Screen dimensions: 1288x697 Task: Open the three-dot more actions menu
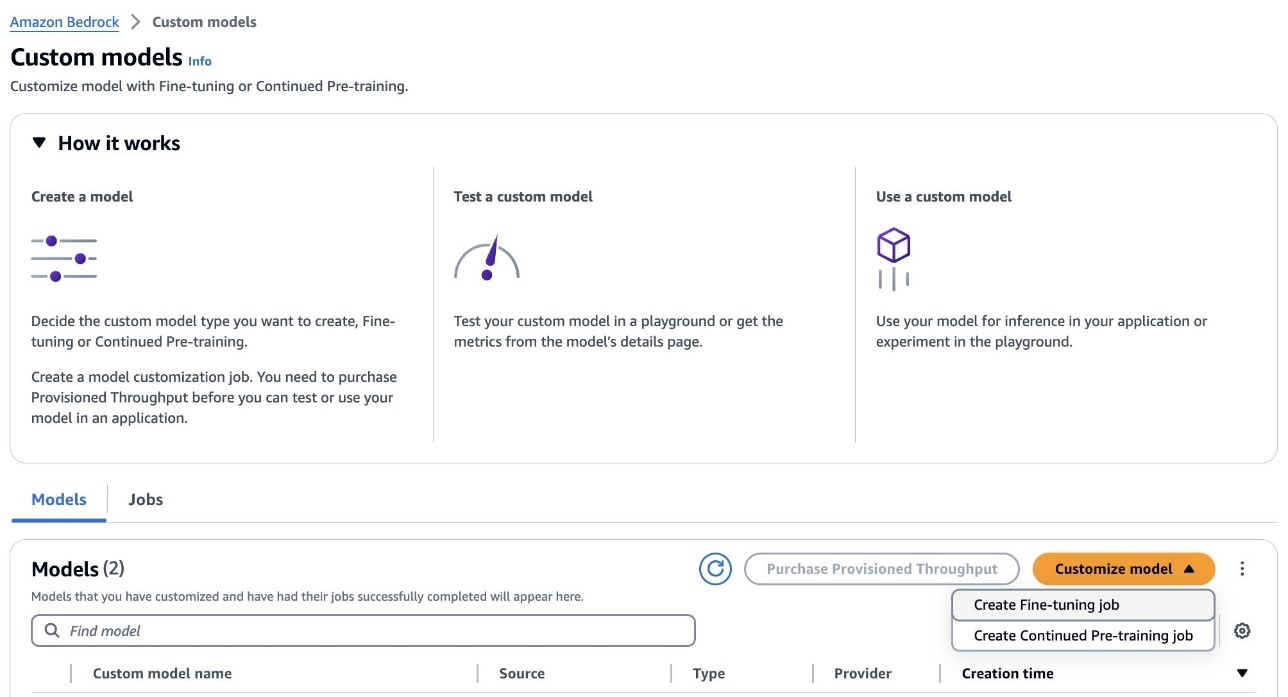click(x=1242, y=569)
